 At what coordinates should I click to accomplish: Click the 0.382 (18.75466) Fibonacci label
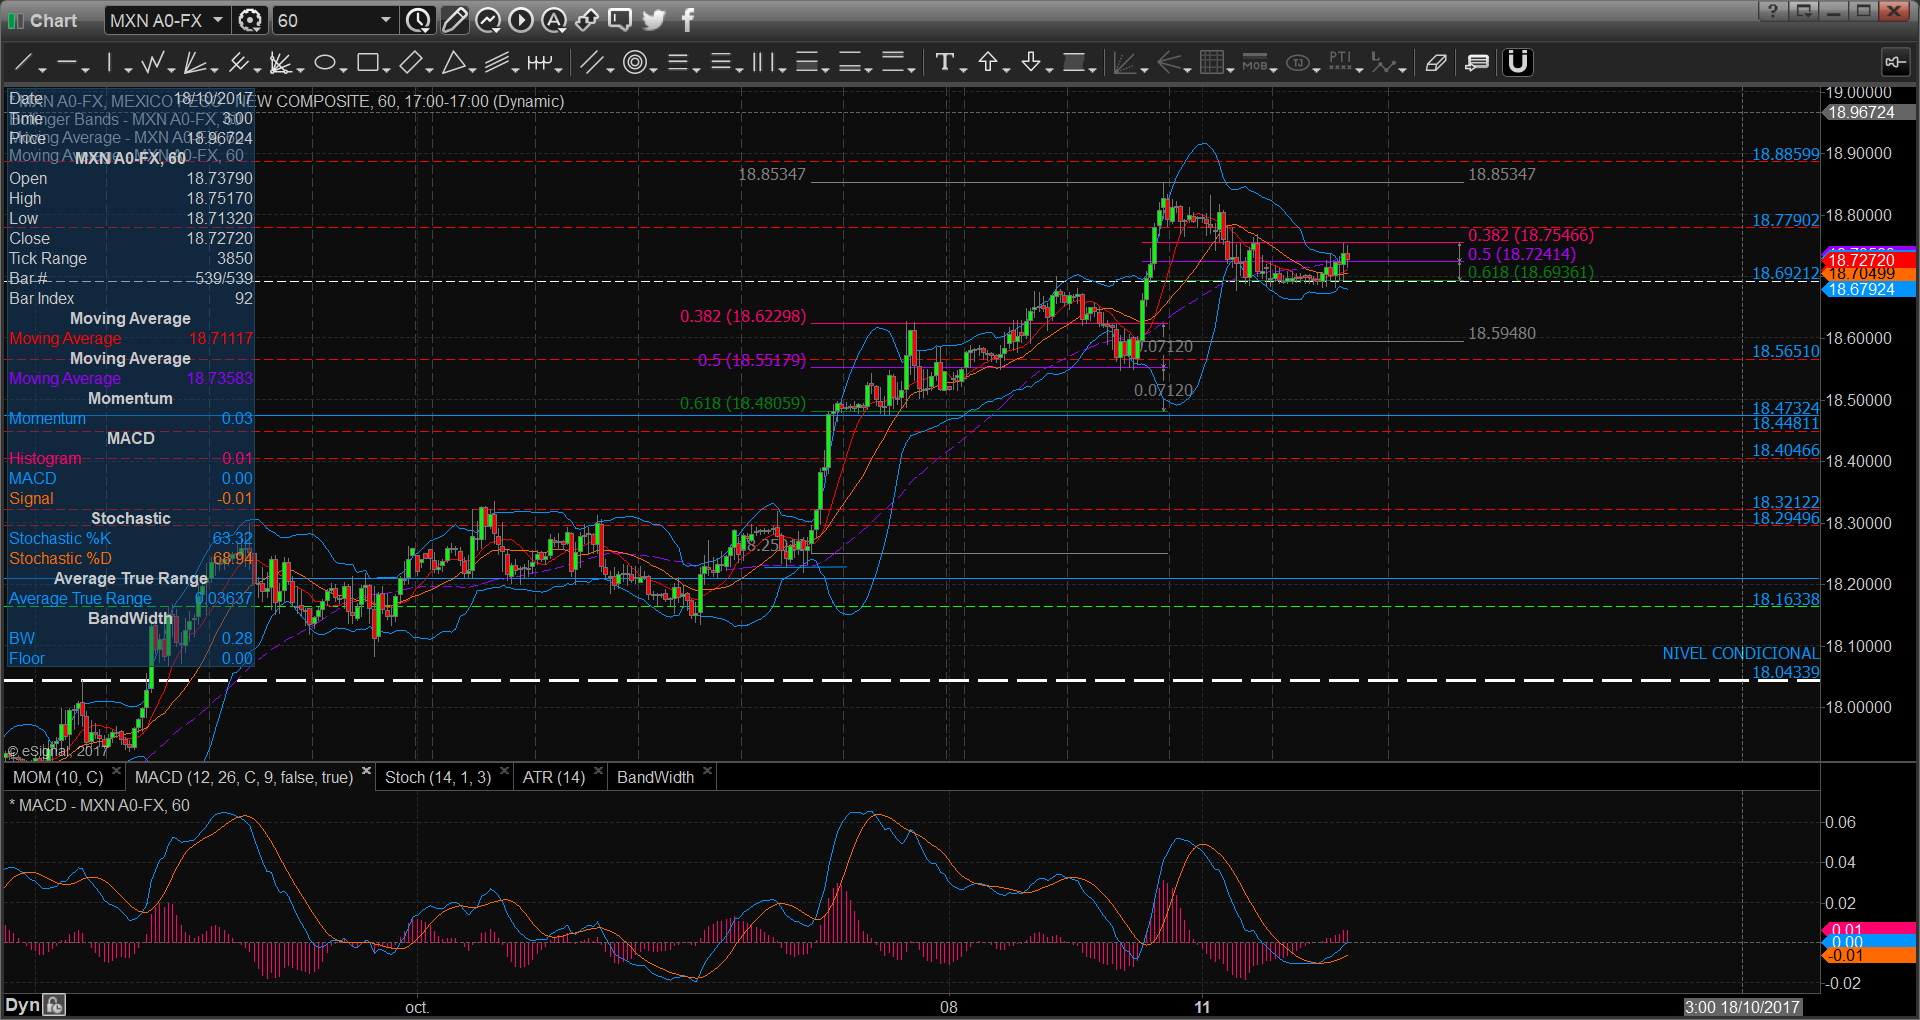(1531, 235)
